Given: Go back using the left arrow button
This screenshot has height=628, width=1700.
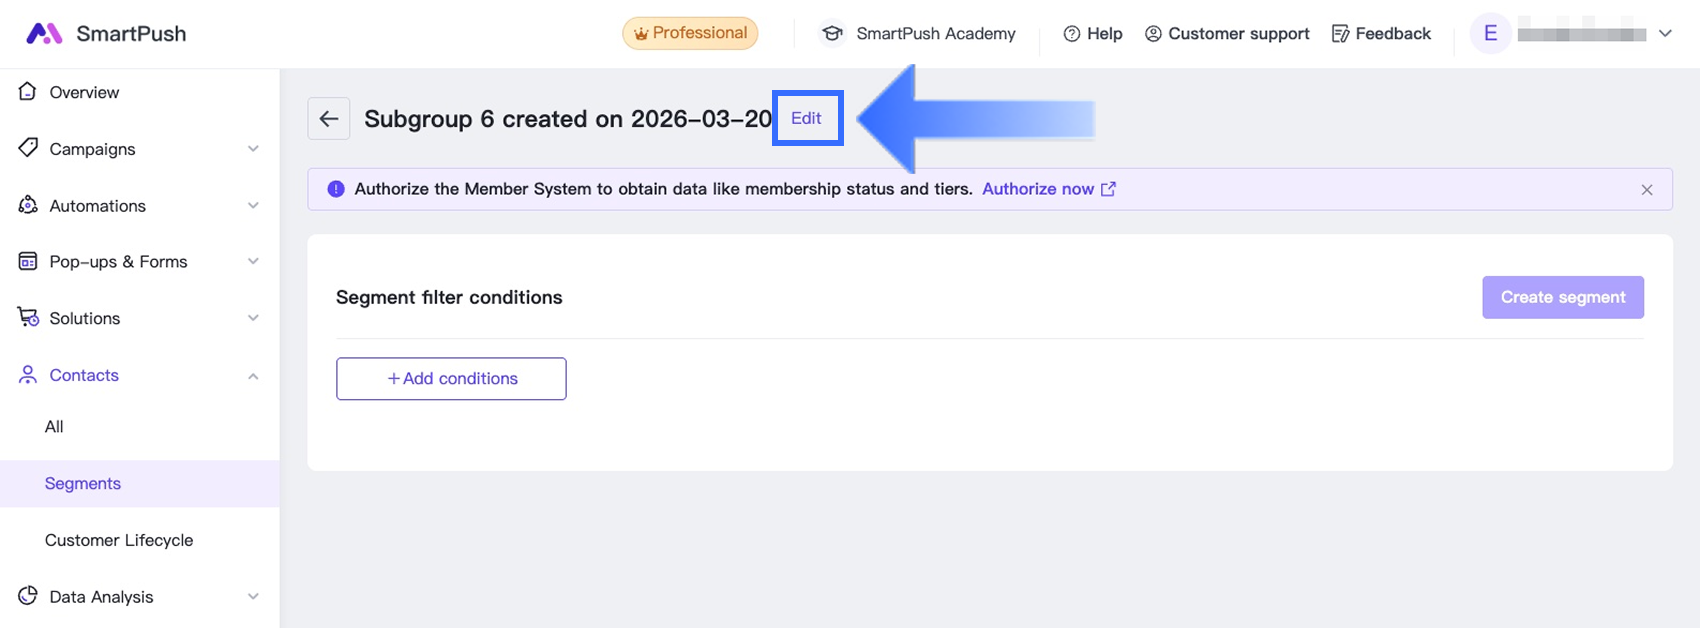Looking at the screenshot, I should pyautogui.click(x=329, y=119).
